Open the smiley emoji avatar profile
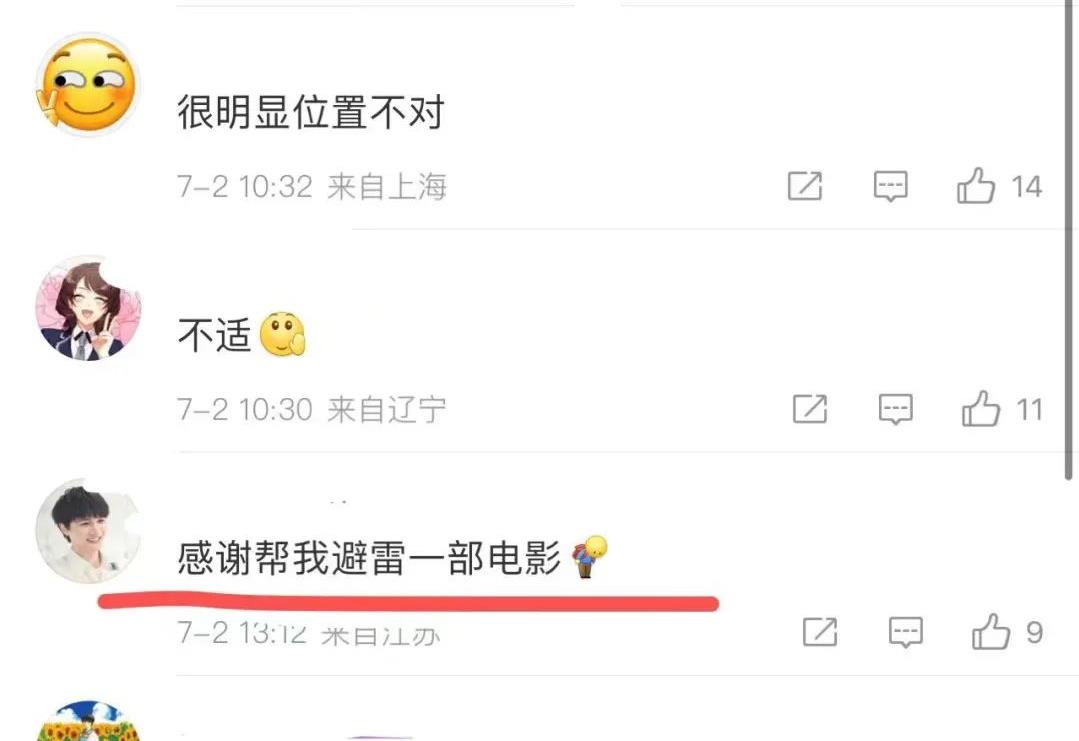Image resolution: width=1079 pixels, height=741 pixels. [x=87, y=85]
